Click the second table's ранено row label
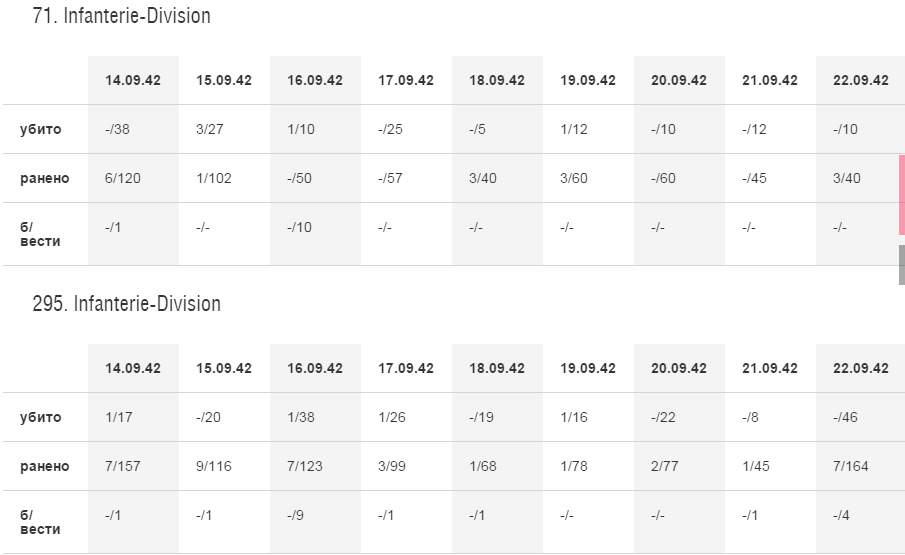905x555 pixels. (x=44, y=466)
